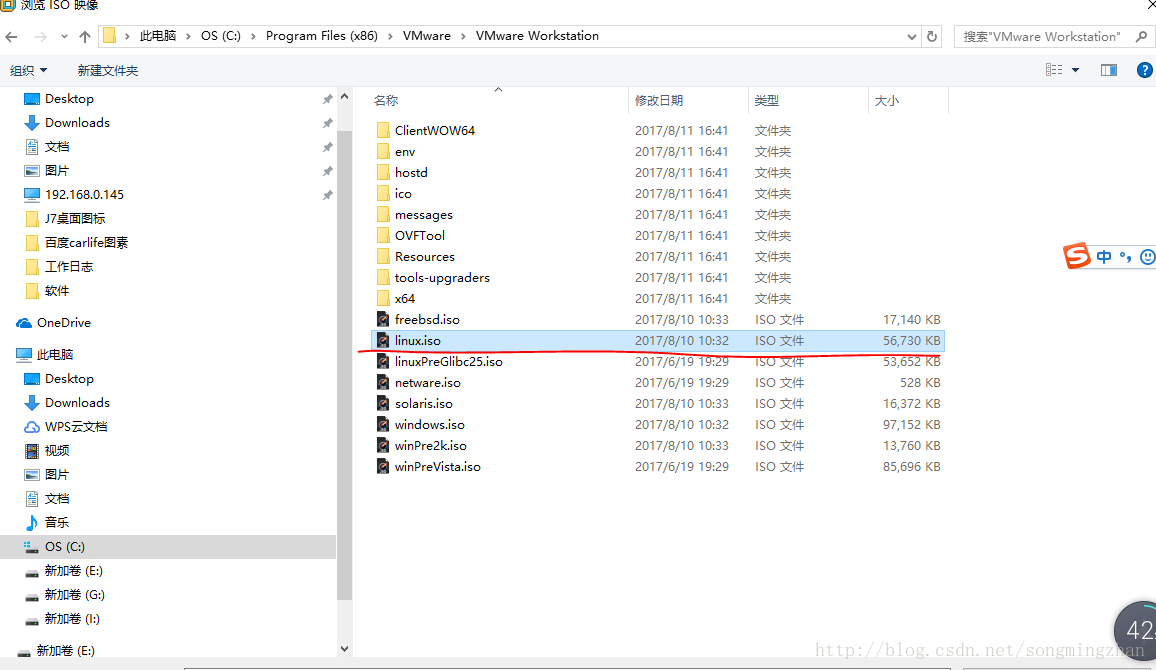Select the messages folder
Image resolution: width=1156 pixels, height=670 pixels.
click(x=423, y=214)
